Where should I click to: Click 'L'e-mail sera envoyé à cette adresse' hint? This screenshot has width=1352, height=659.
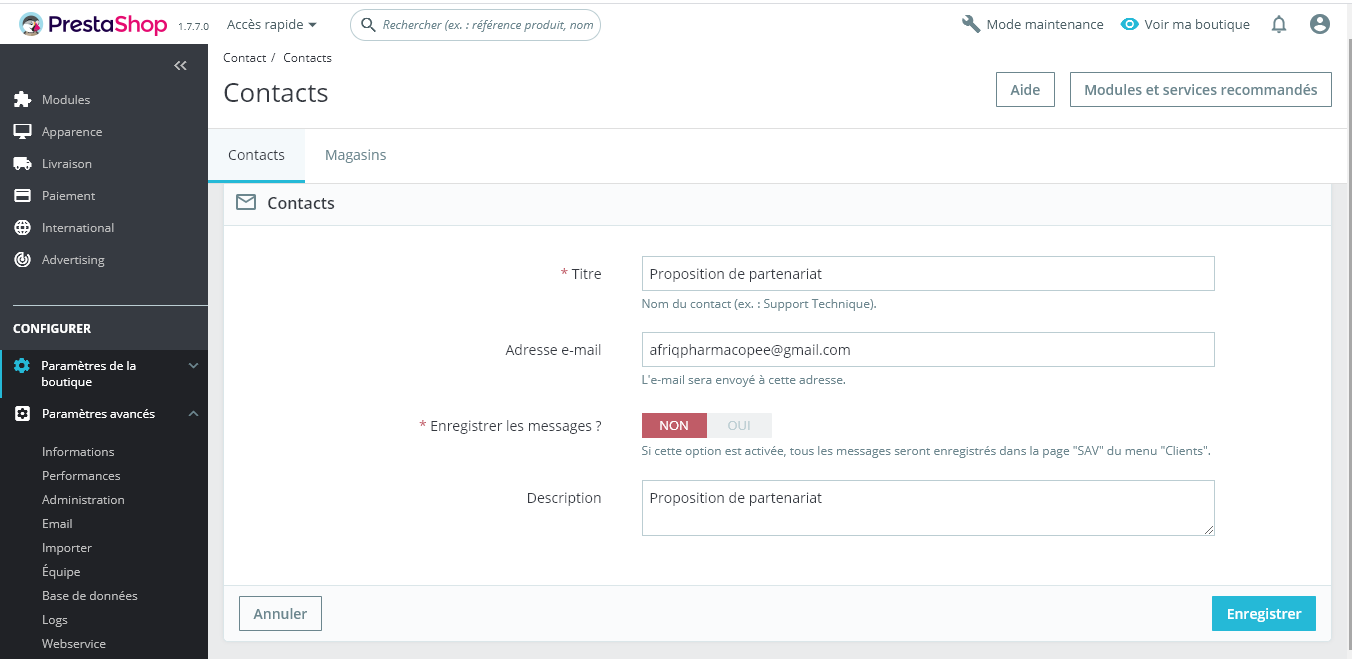pyautogui.click(x=744, y=380)
